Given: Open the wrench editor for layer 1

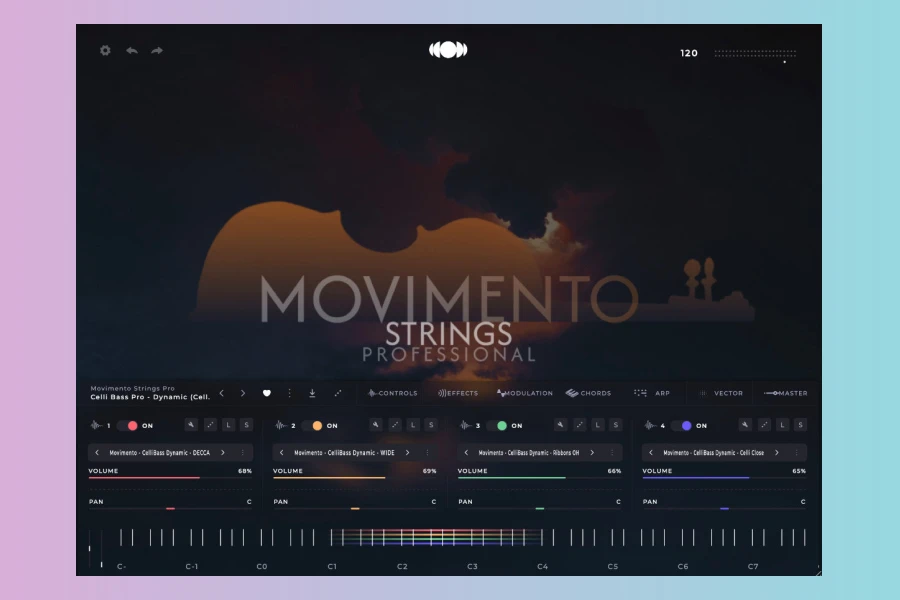Looking at the screenshot, I should click(191, 425).
